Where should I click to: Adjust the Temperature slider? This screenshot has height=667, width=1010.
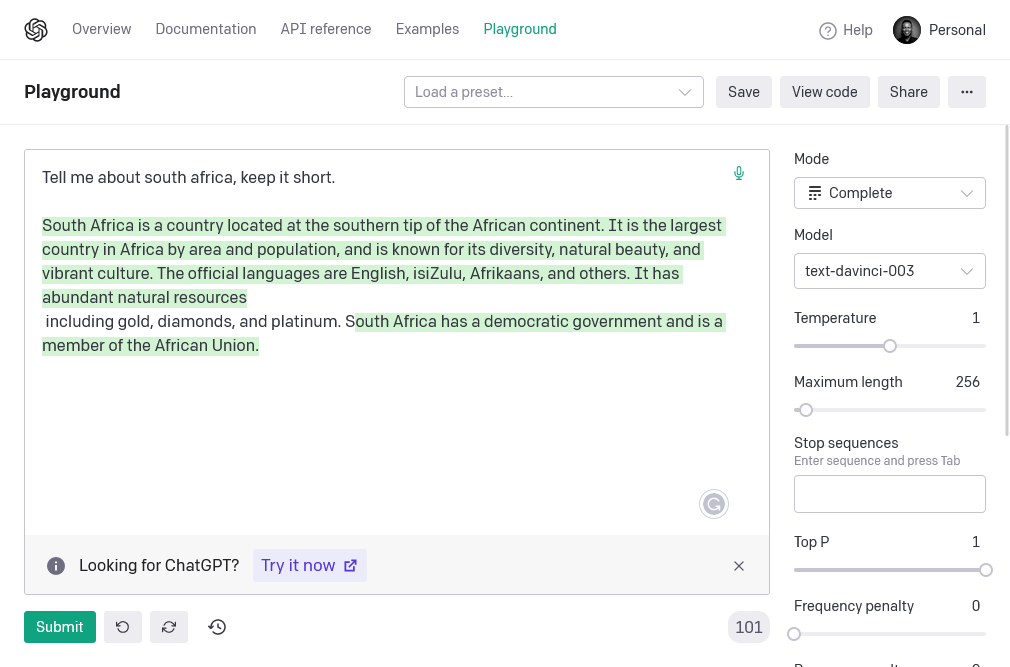click(x=890, y=345)
